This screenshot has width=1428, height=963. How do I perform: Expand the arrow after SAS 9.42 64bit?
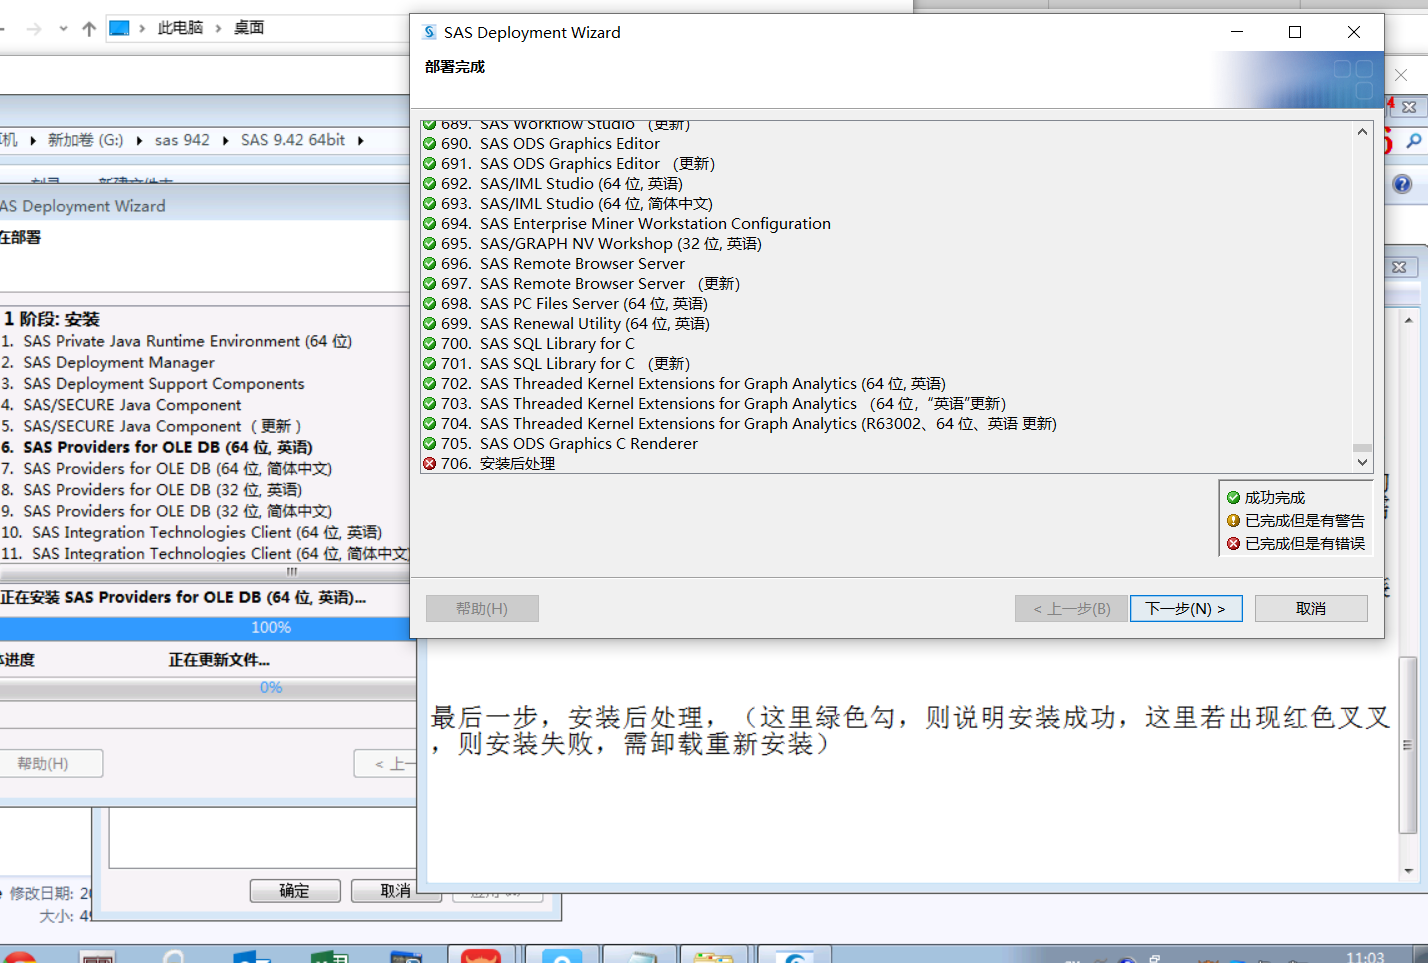point(360,140)
